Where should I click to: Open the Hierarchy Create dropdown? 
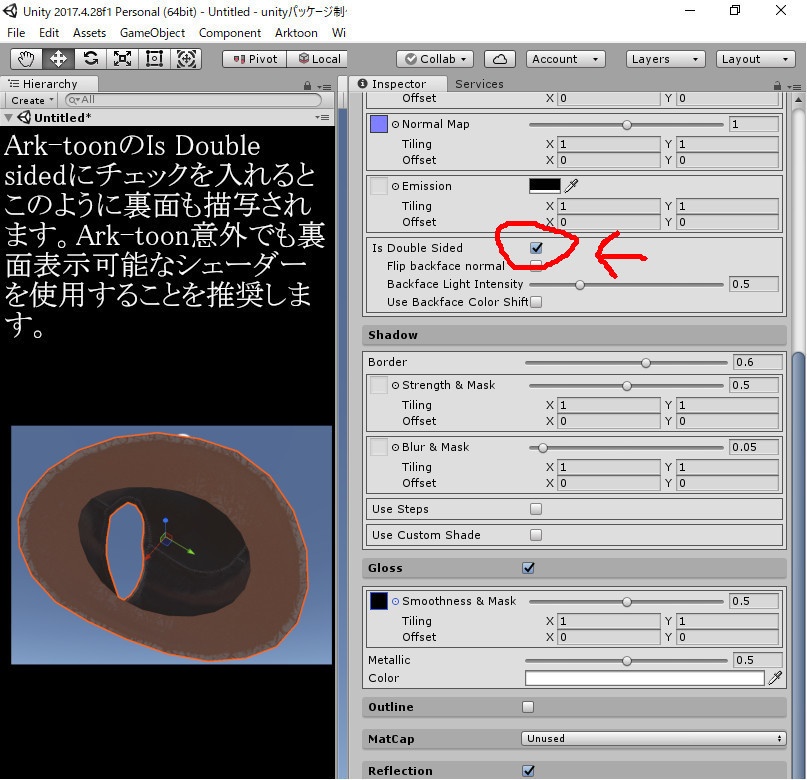[32, 100]
